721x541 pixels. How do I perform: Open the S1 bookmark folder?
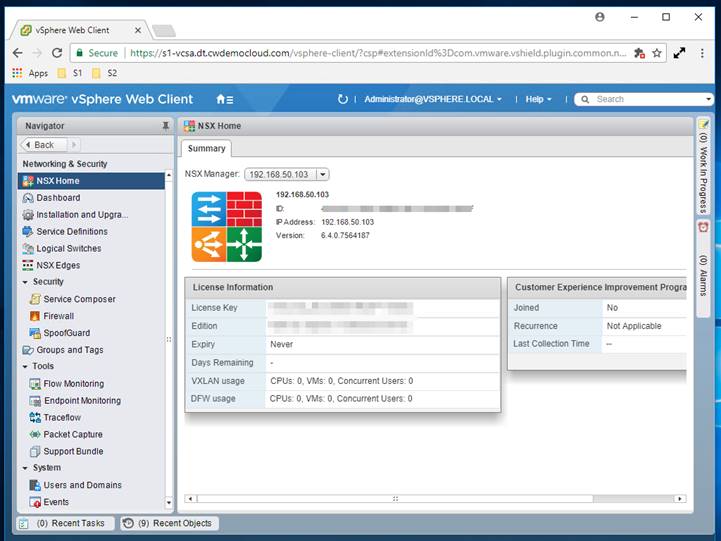(x=70, y=73)
